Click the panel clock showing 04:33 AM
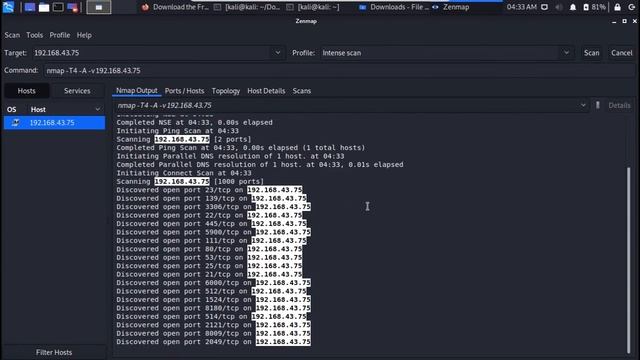640x360 pixels. [x=522, y=7]
